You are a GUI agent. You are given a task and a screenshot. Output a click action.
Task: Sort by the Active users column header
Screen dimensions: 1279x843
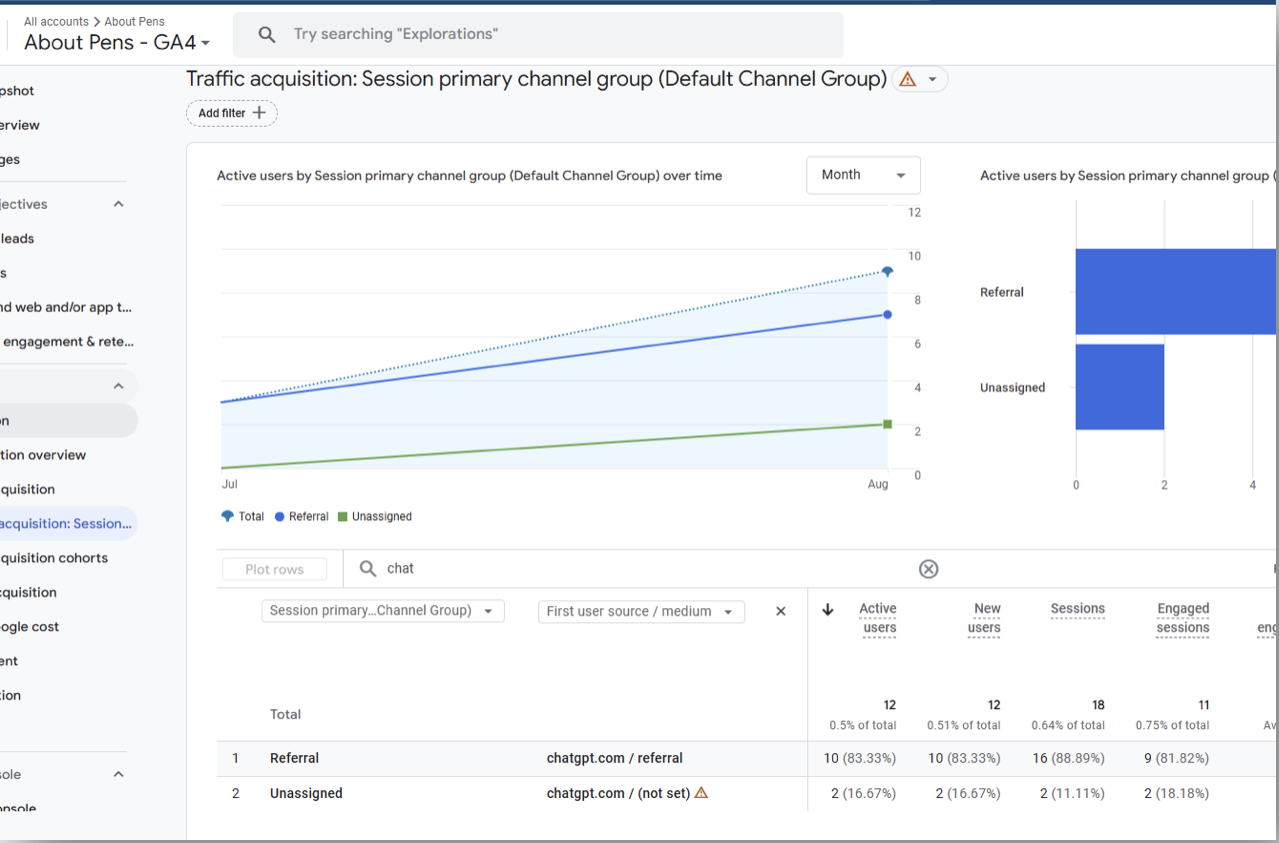tap(878, 619)
